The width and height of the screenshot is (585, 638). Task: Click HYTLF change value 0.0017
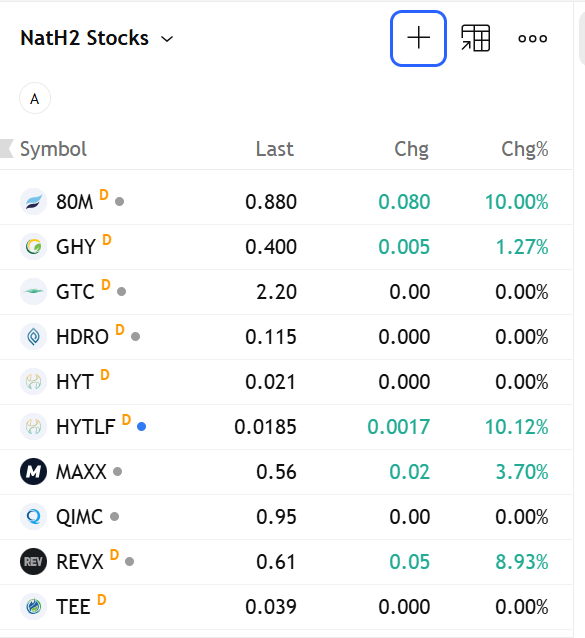[399, 427]
